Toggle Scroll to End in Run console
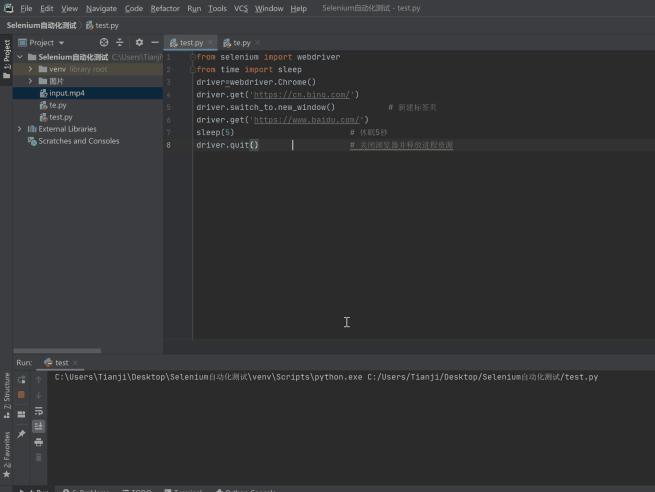The image size is (655, 492). tap(39, 426)
